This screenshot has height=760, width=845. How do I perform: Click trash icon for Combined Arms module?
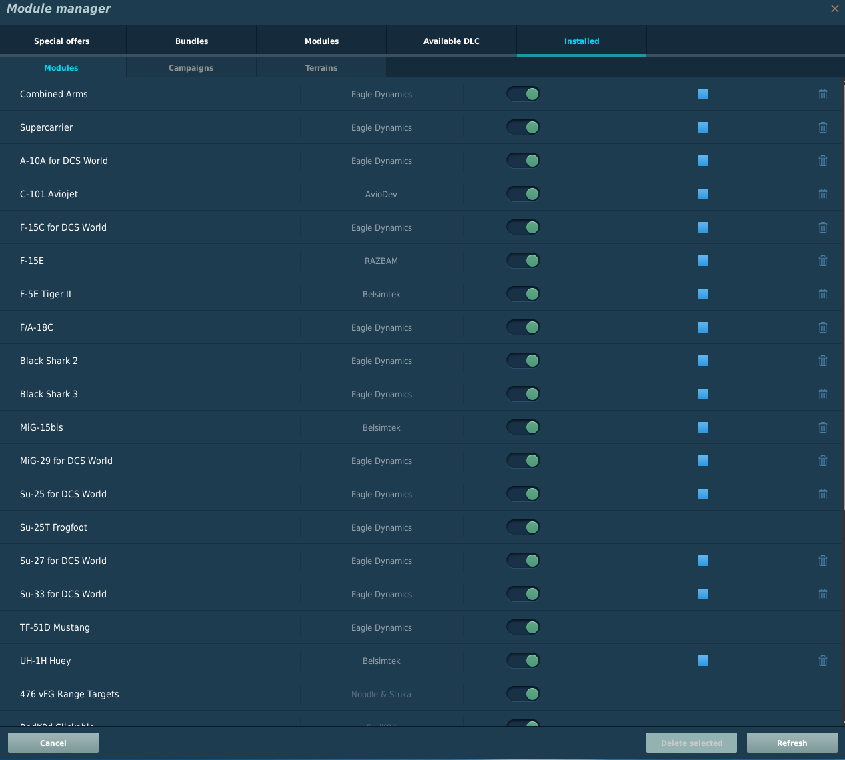[822, 94]
